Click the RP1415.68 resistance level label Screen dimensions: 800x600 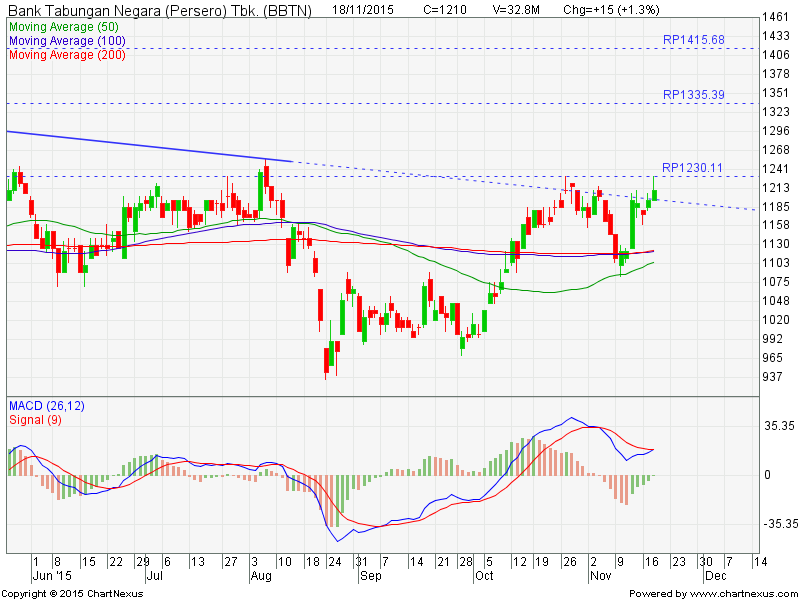coord(693,39)
